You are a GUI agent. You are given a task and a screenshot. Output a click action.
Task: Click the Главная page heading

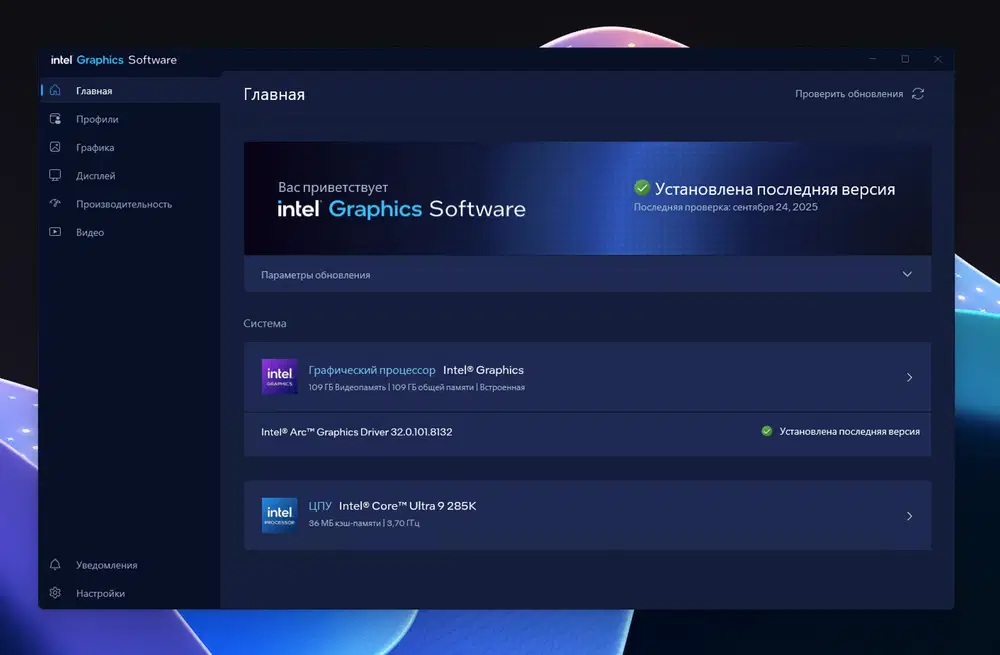274,94
